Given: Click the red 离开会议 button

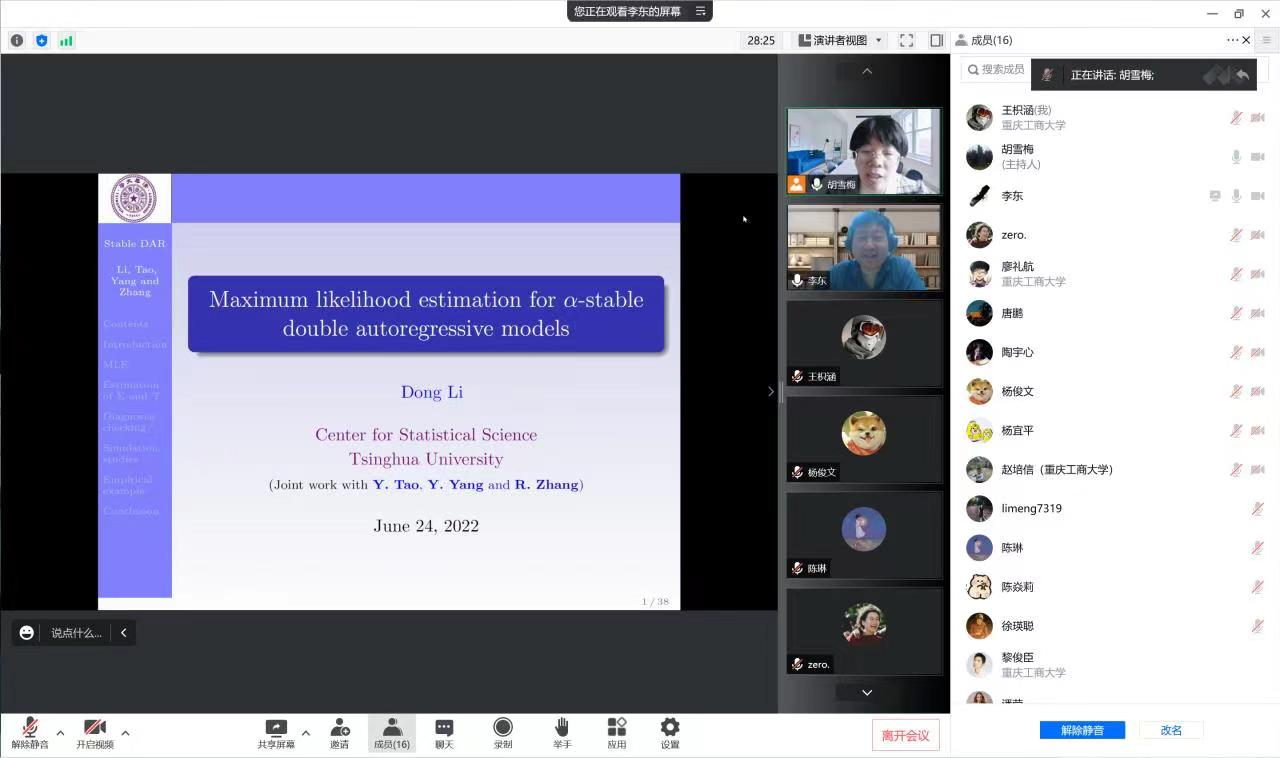Looking at the screenshot, I should (905, 735).
